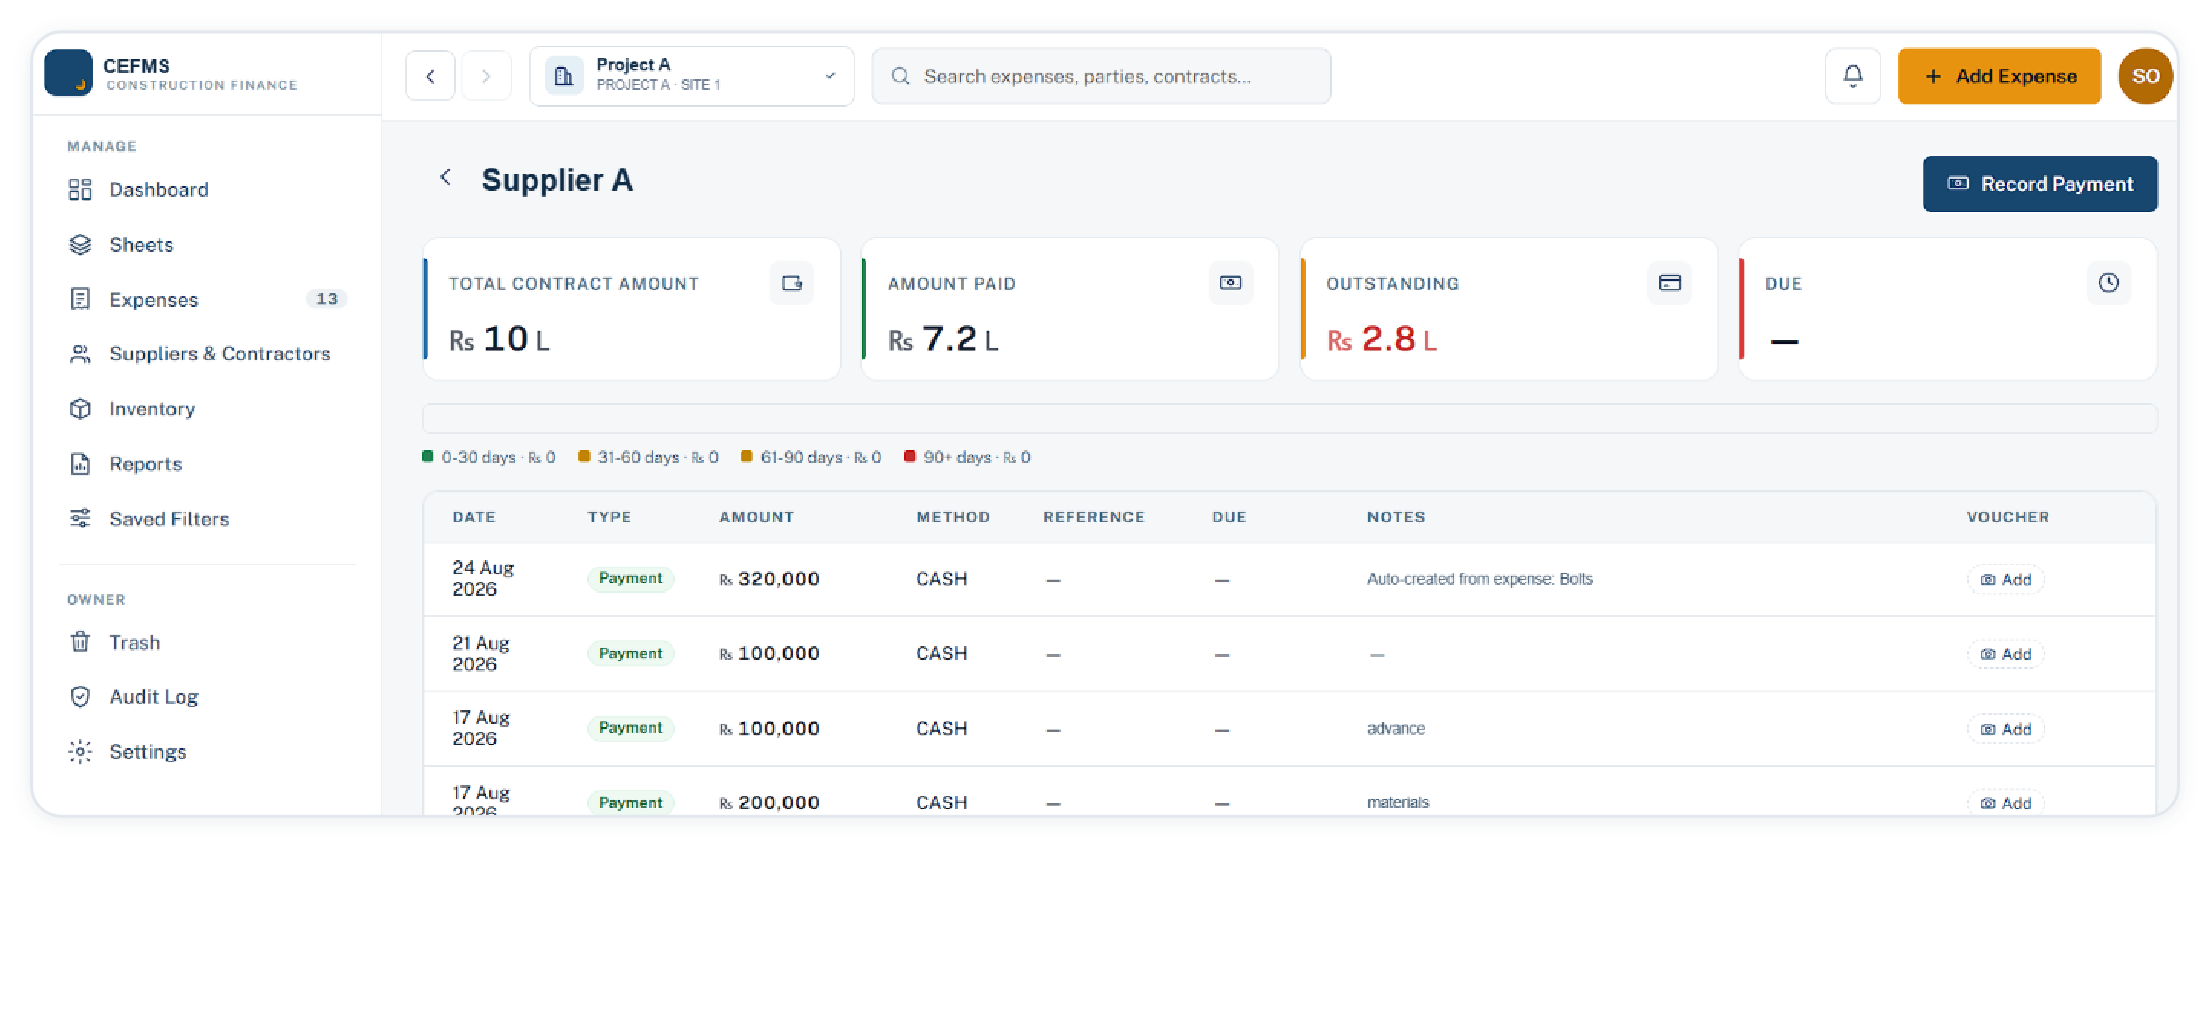Click the VOUCHER column header
Image resolution: width=2210 pixels, height=1033 pixels.
pyautogui.click(x=2008, y=517)
